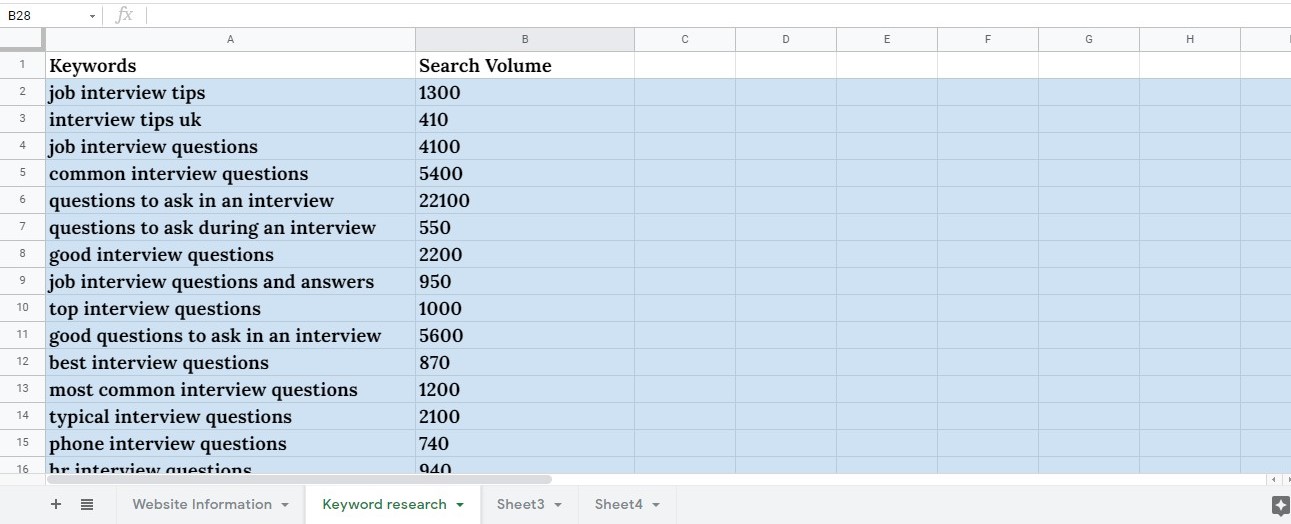Click the formula bar input field
Viewport: 1291px width, 524px height.
[700, 15]
